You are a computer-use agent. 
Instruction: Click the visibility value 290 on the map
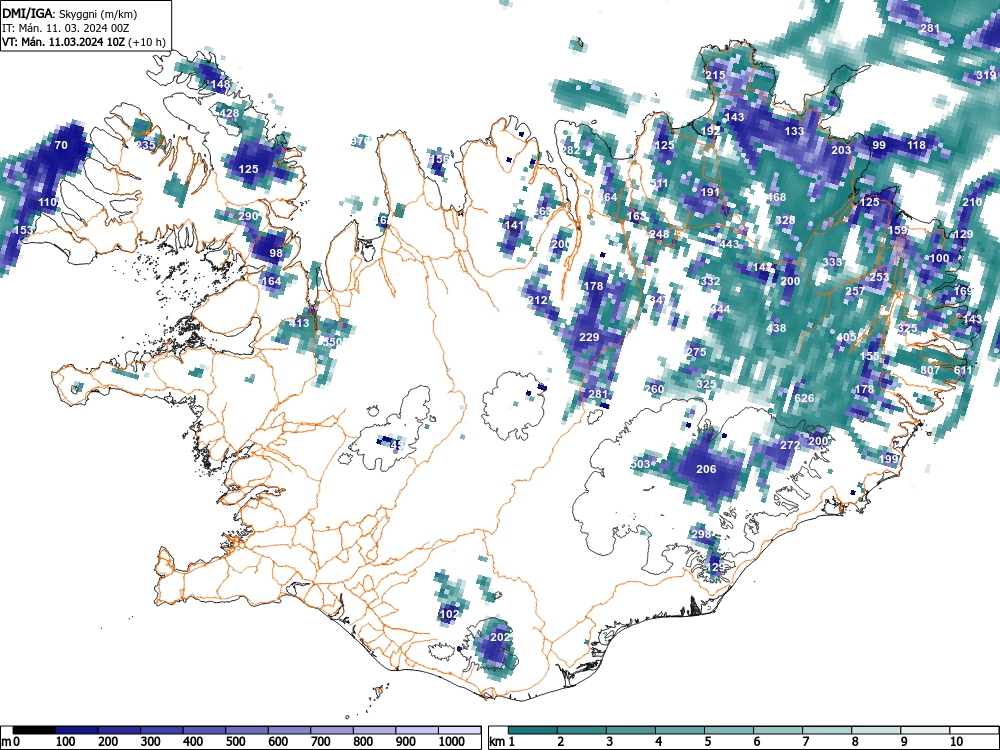click(x=248, y=216)
